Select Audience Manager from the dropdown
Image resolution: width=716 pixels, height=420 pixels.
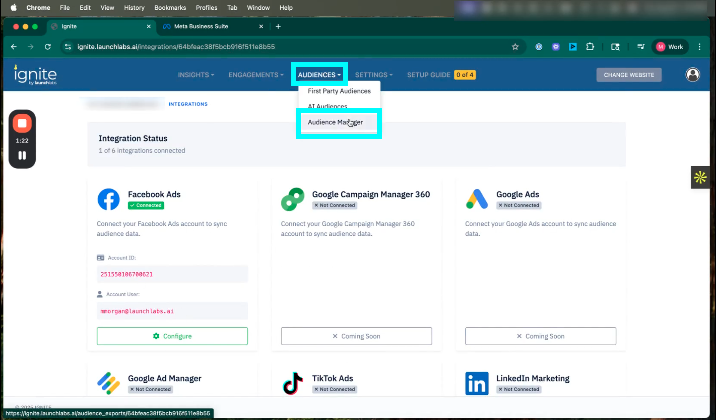tap(335, 122)
